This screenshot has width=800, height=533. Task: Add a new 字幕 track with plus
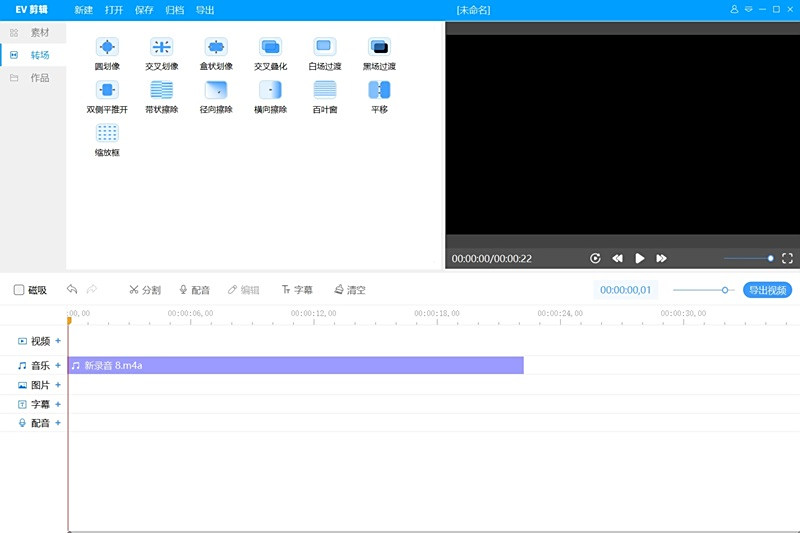coord(58,404)
